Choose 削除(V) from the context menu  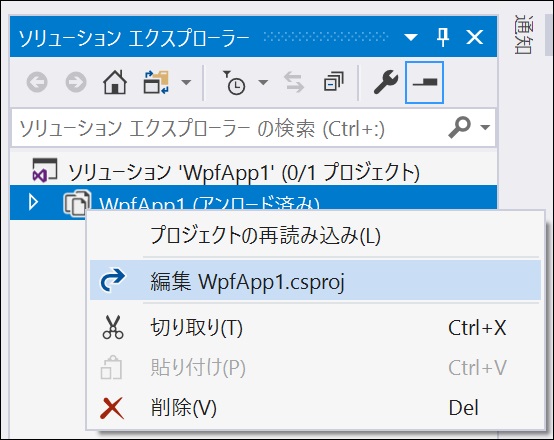point(315,407)
